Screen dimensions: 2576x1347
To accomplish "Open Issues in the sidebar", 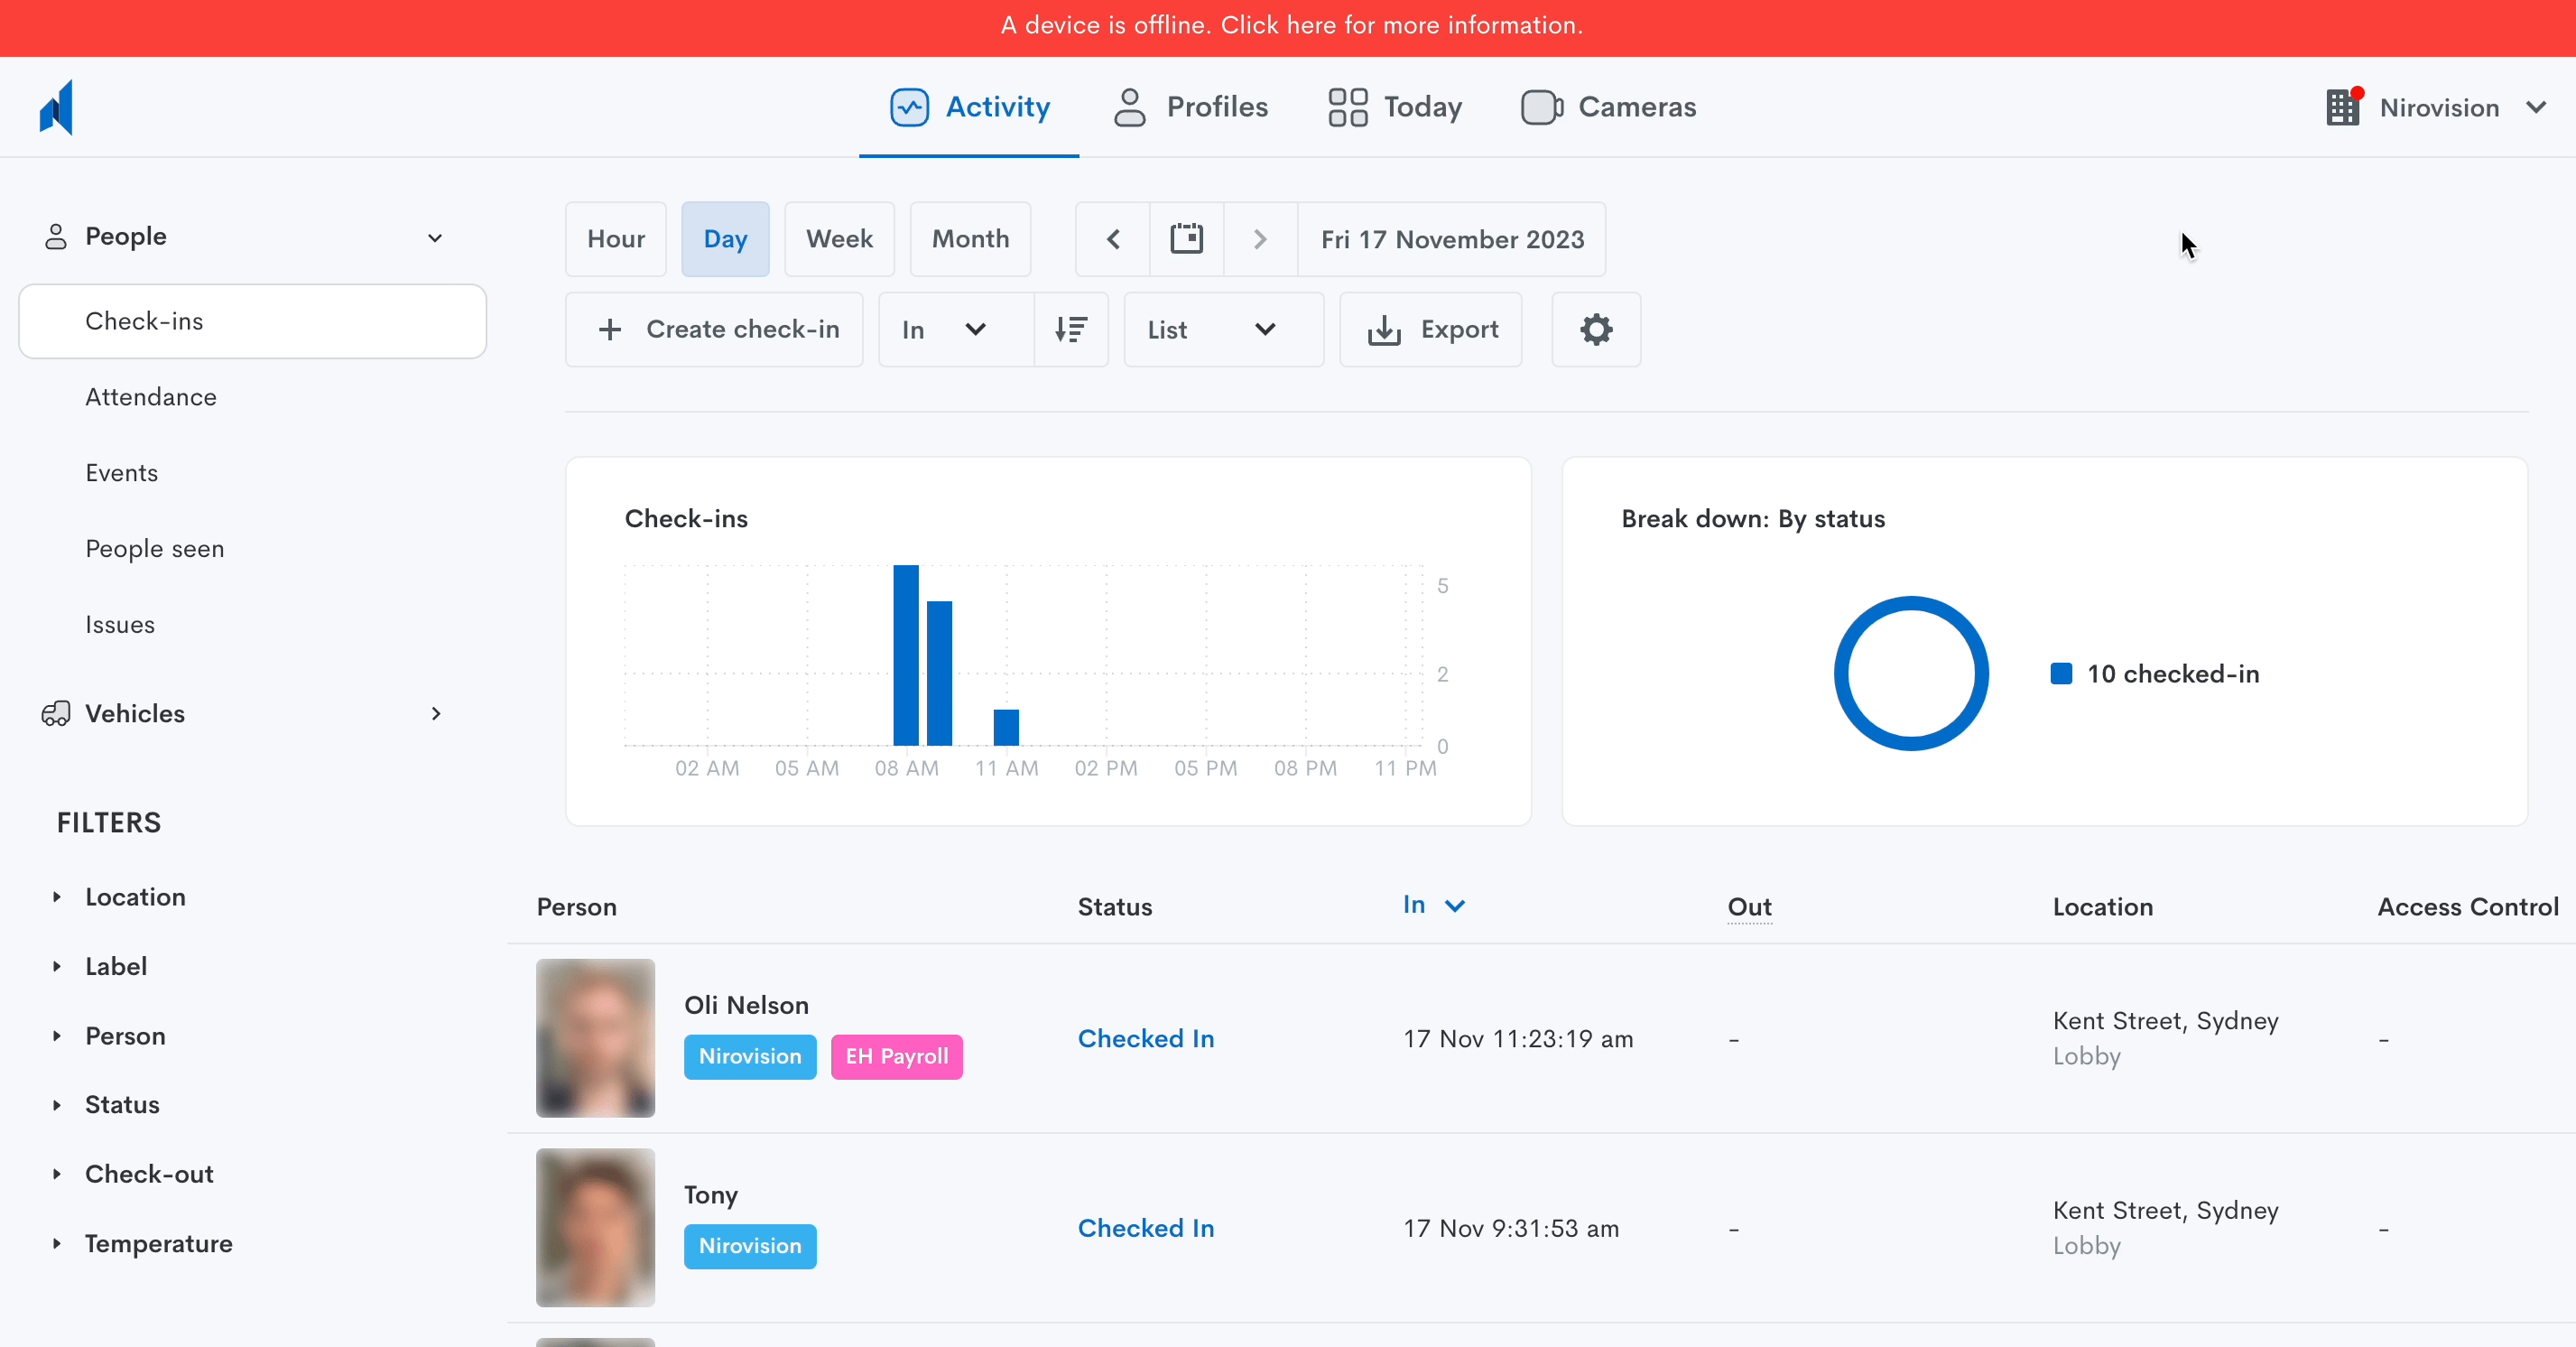I will click(120, 625).
